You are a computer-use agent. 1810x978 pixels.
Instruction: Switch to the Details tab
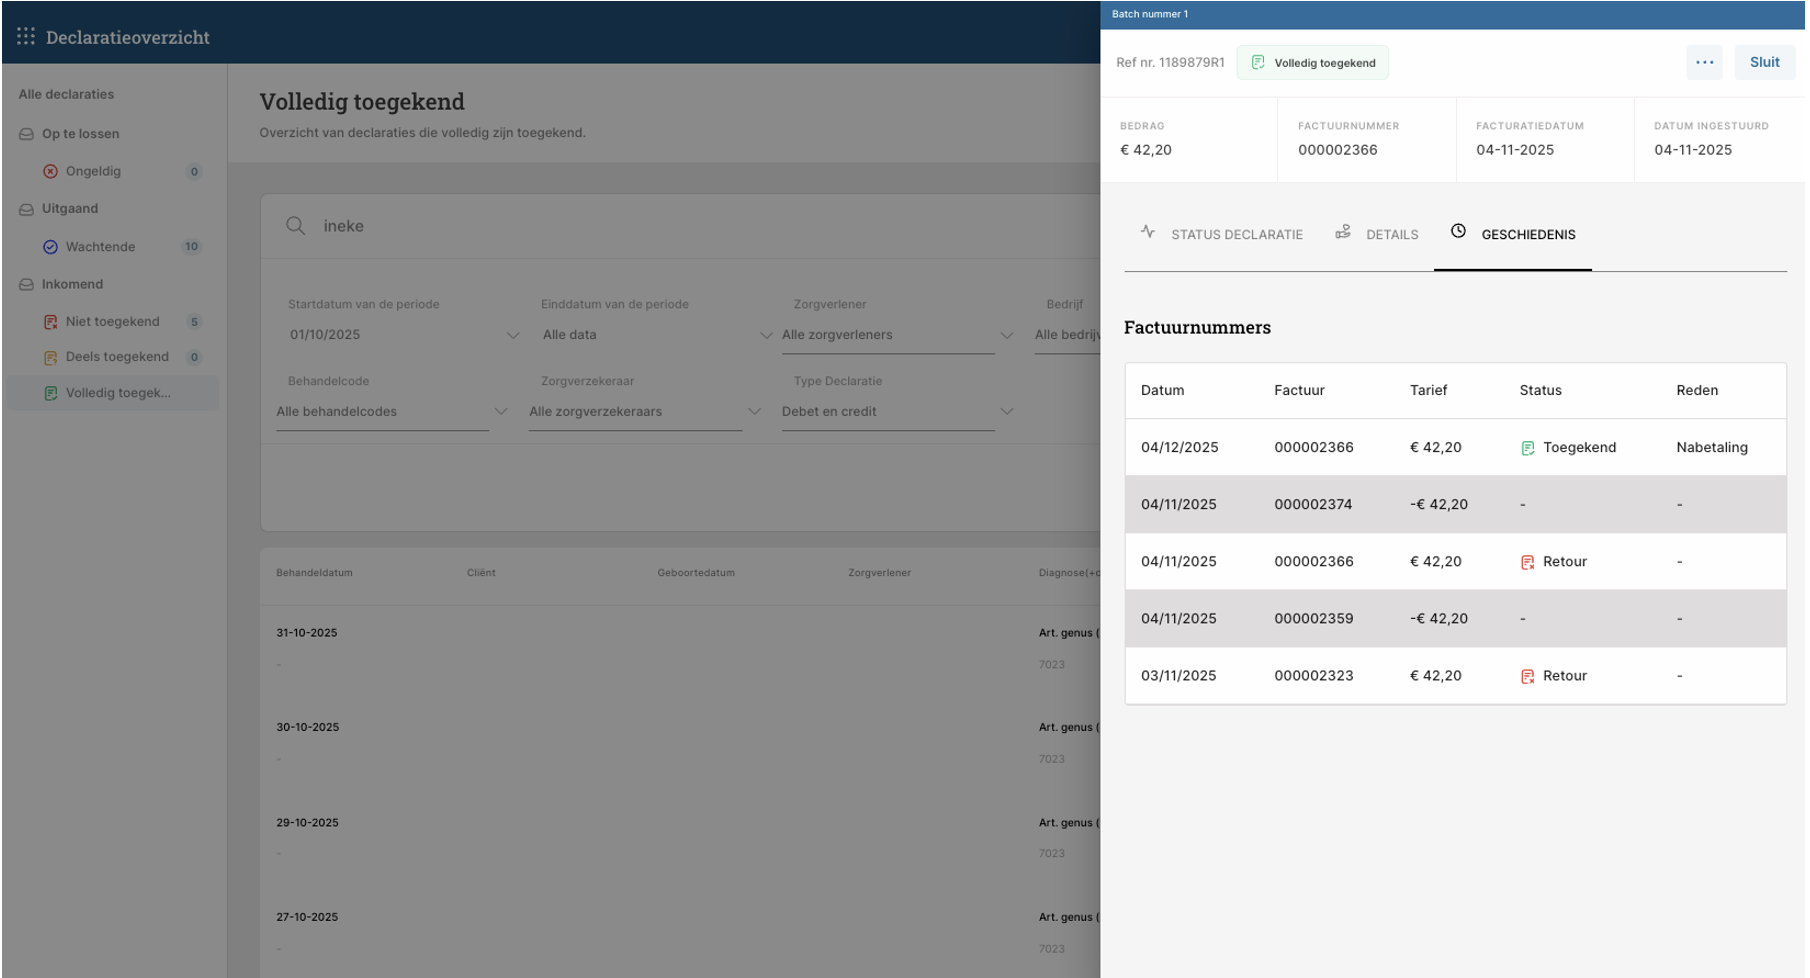pos(1378,234)
